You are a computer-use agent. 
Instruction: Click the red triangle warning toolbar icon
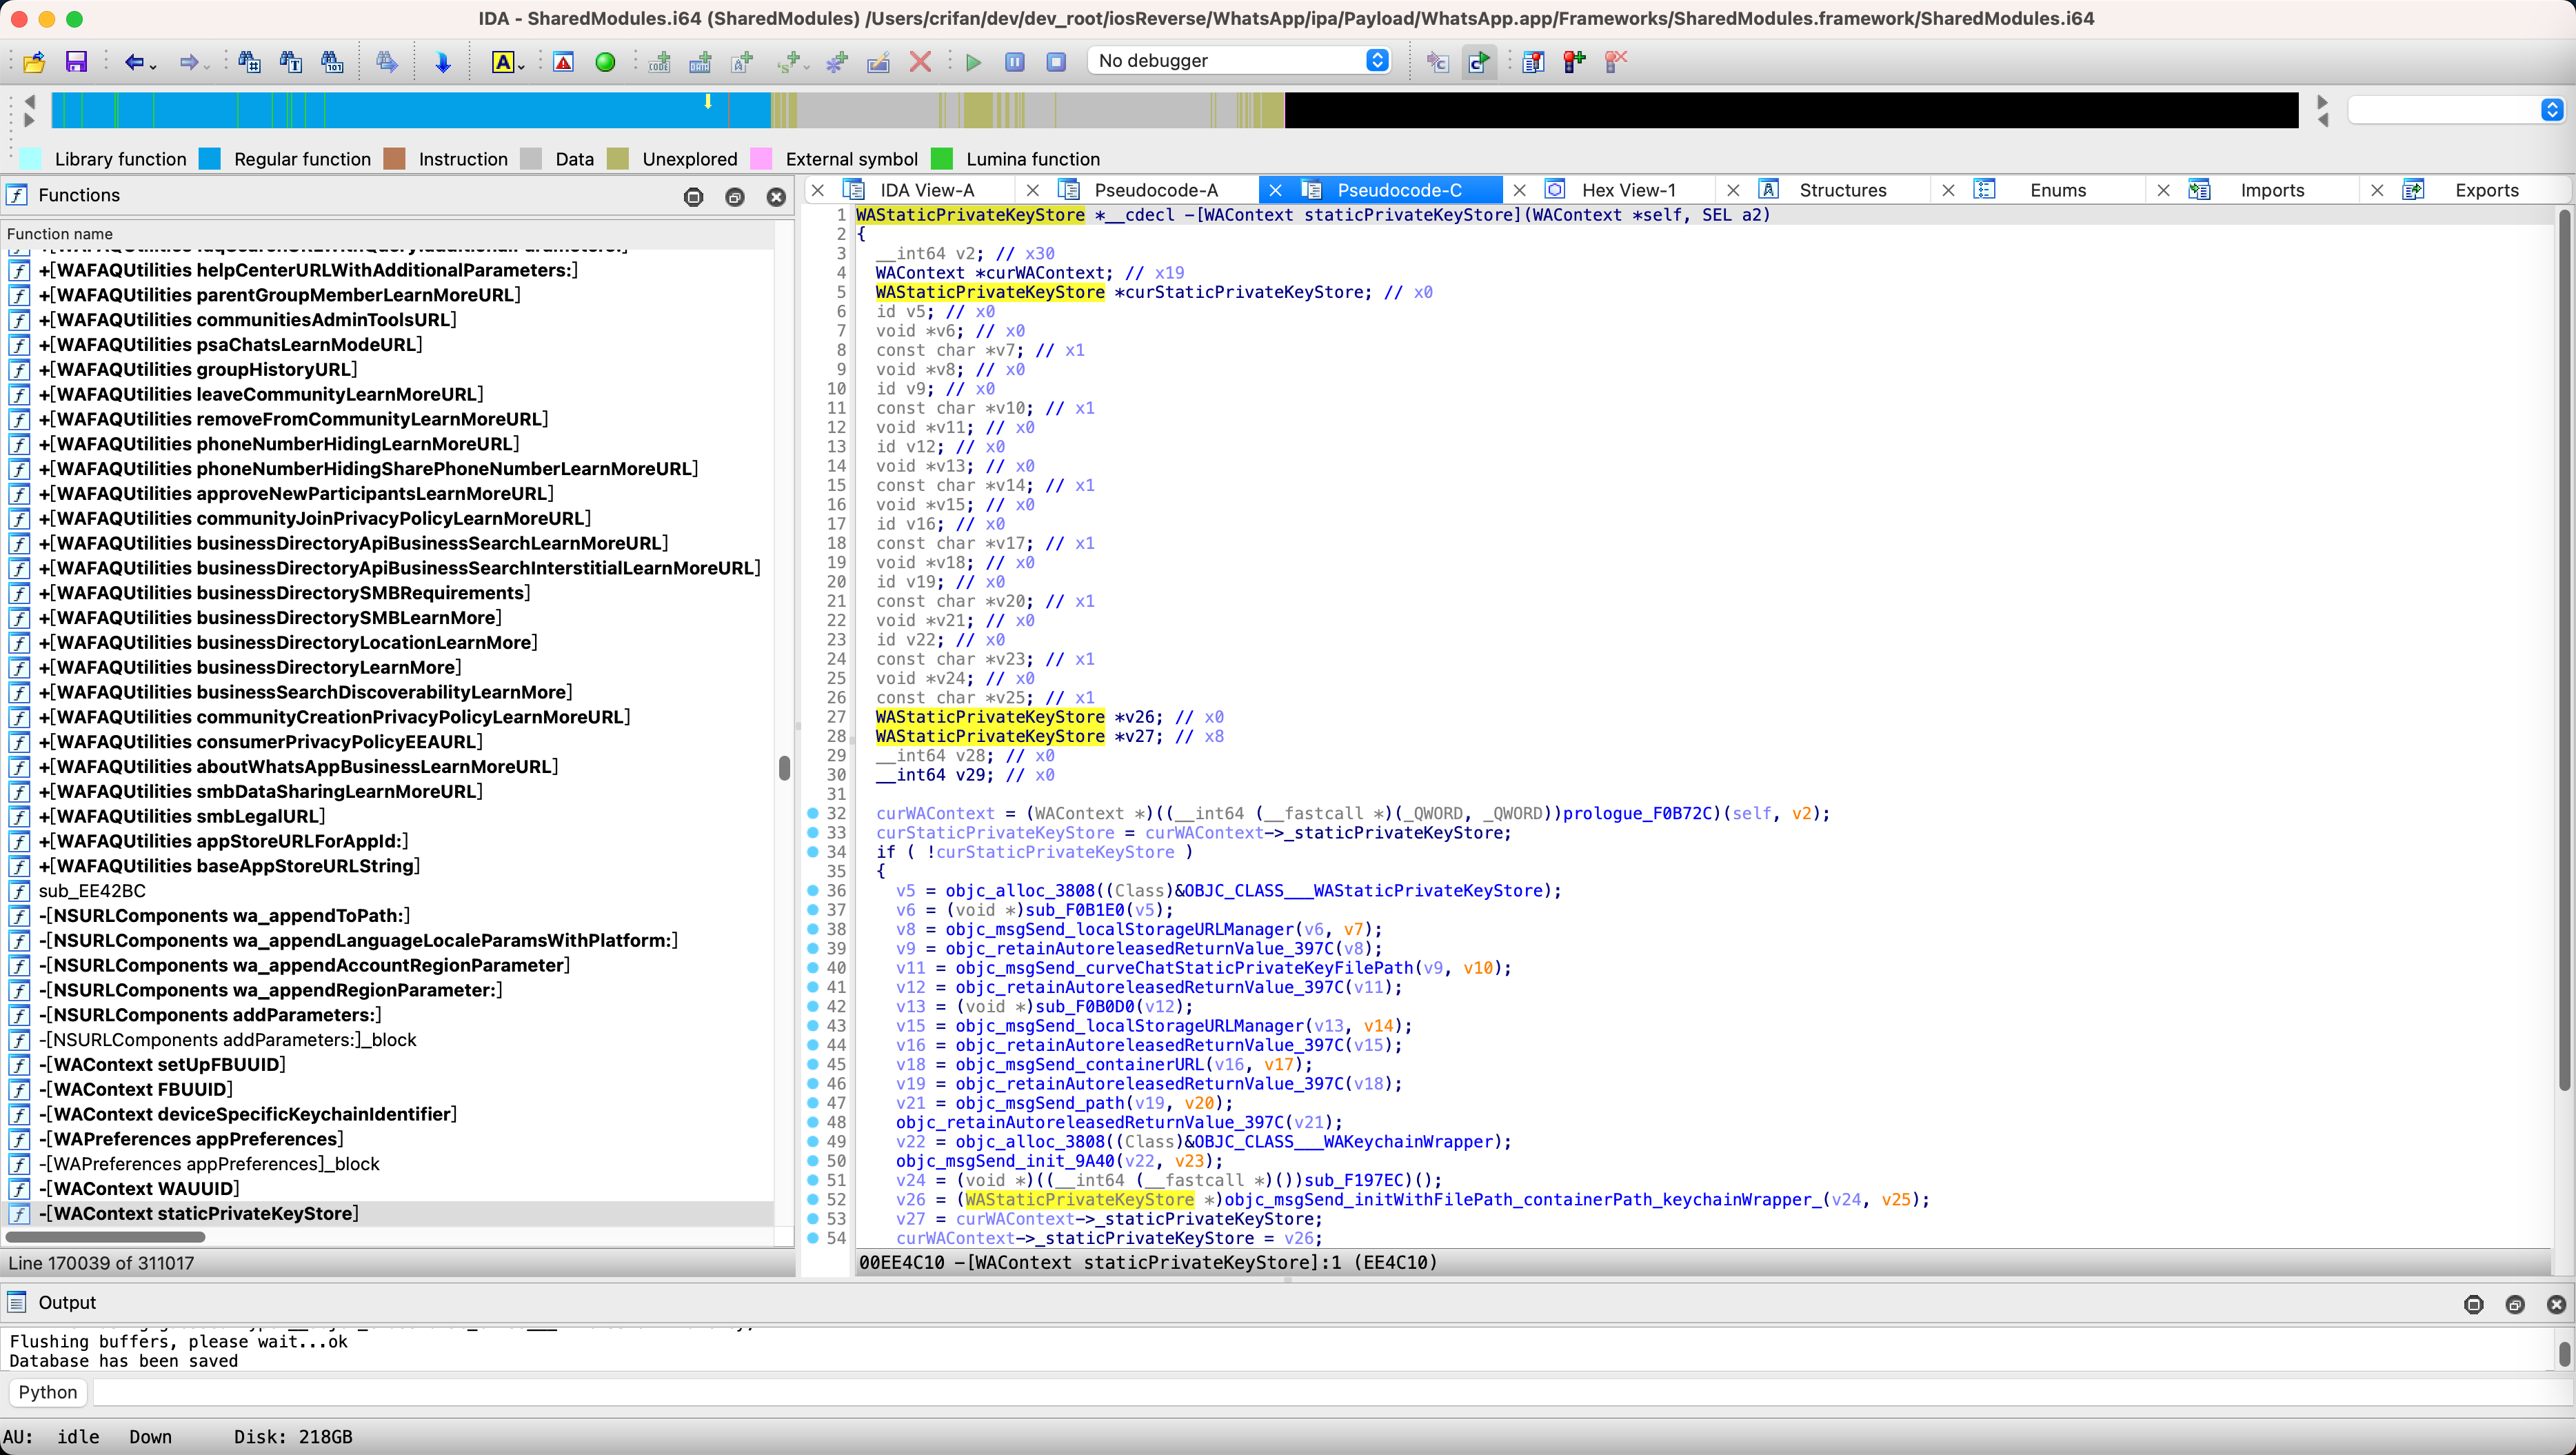(564, 62)
